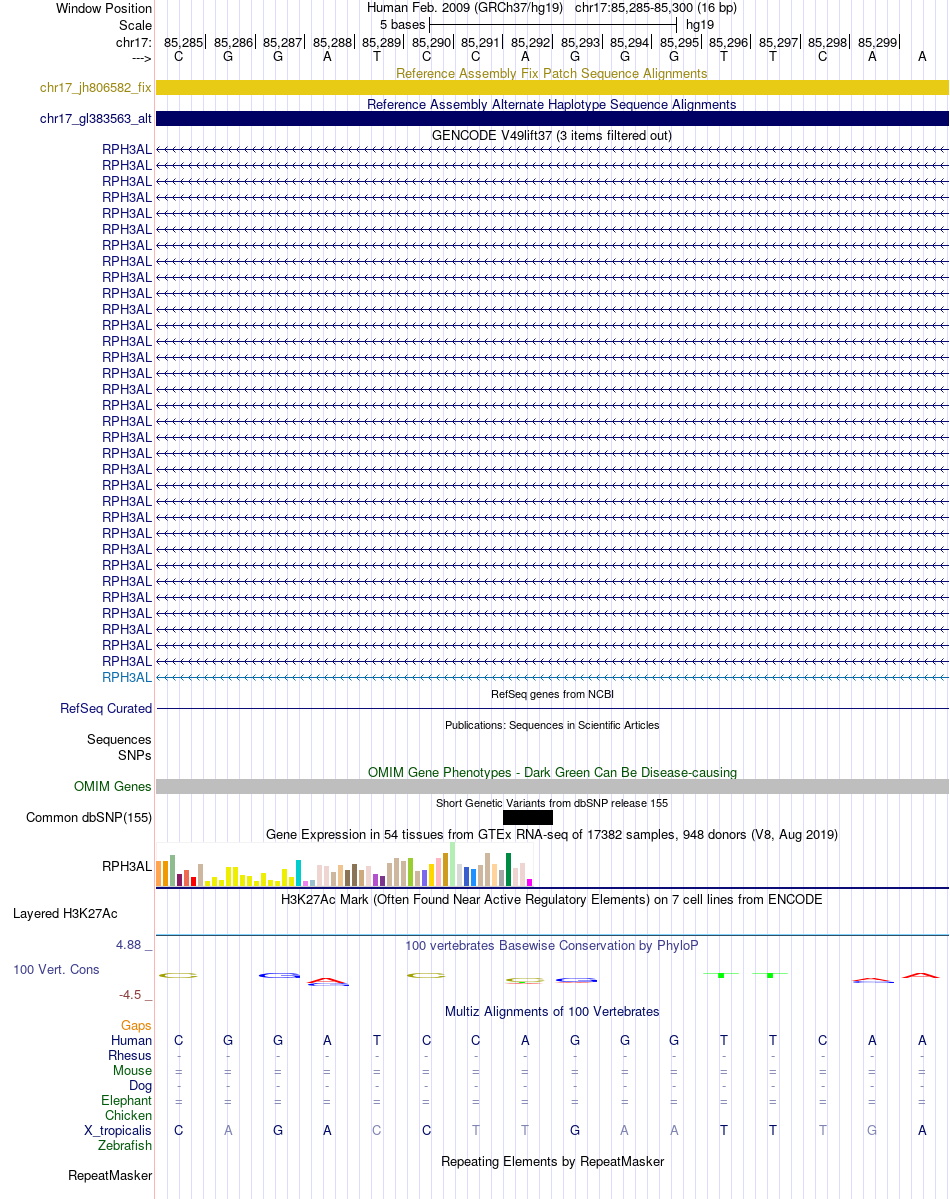Click the SNPs track label
950x1199 pixels.
135,755
